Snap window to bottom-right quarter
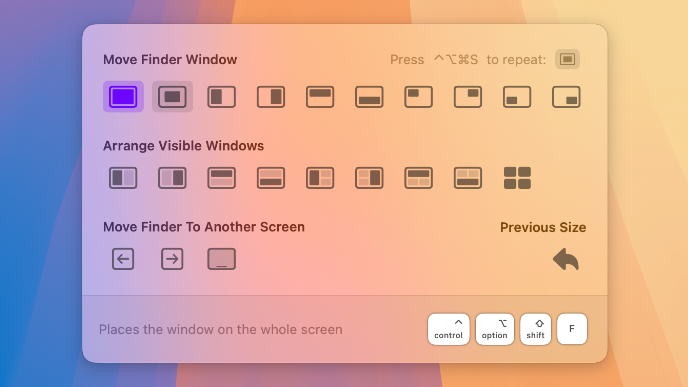 pyautogui.click(x=566, y=97)
